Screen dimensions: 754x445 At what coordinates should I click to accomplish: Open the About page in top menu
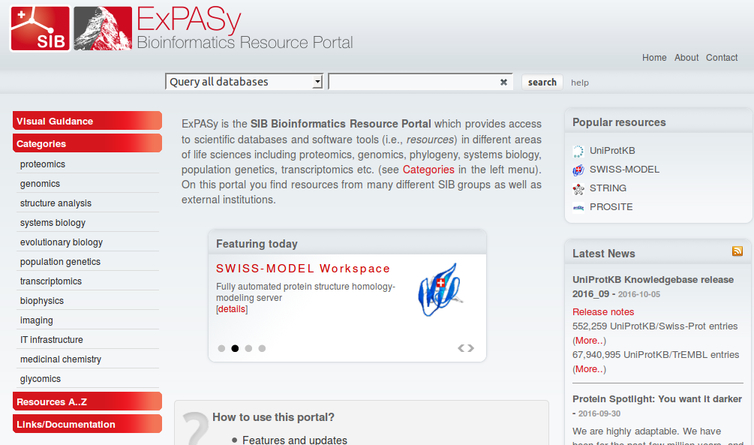point(686,58)
